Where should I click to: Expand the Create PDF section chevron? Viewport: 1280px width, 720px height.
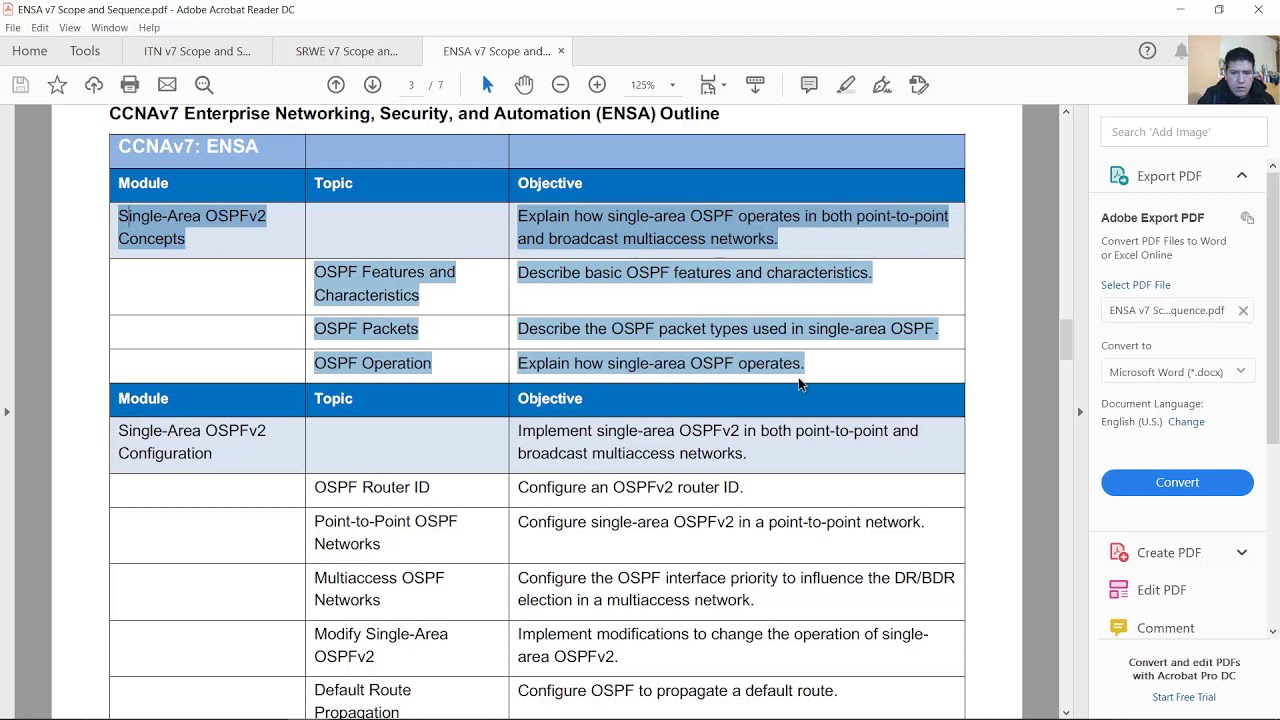tap(1242, 552)
